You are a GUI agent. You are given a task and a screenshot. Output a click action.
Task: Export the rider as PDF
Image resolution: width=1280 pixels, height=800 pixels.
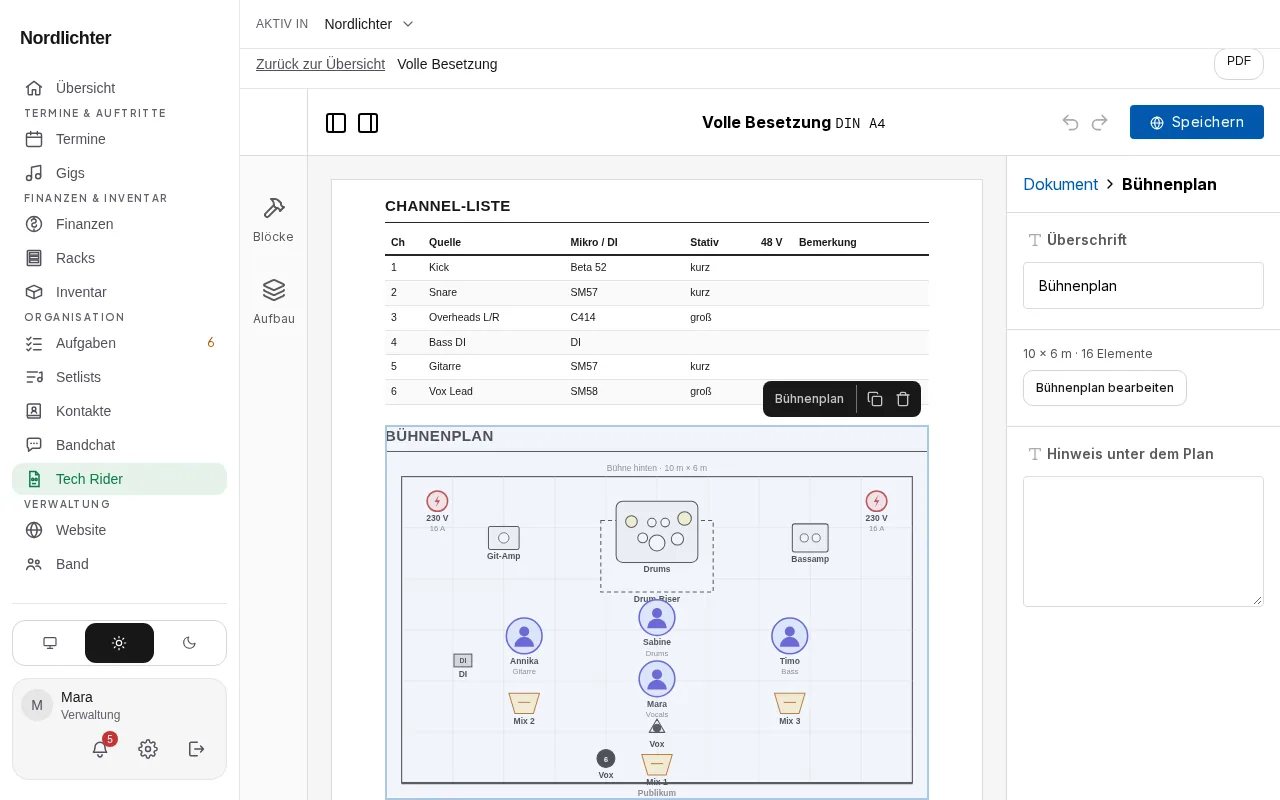pyautogui.click(x=1239, y=62)
